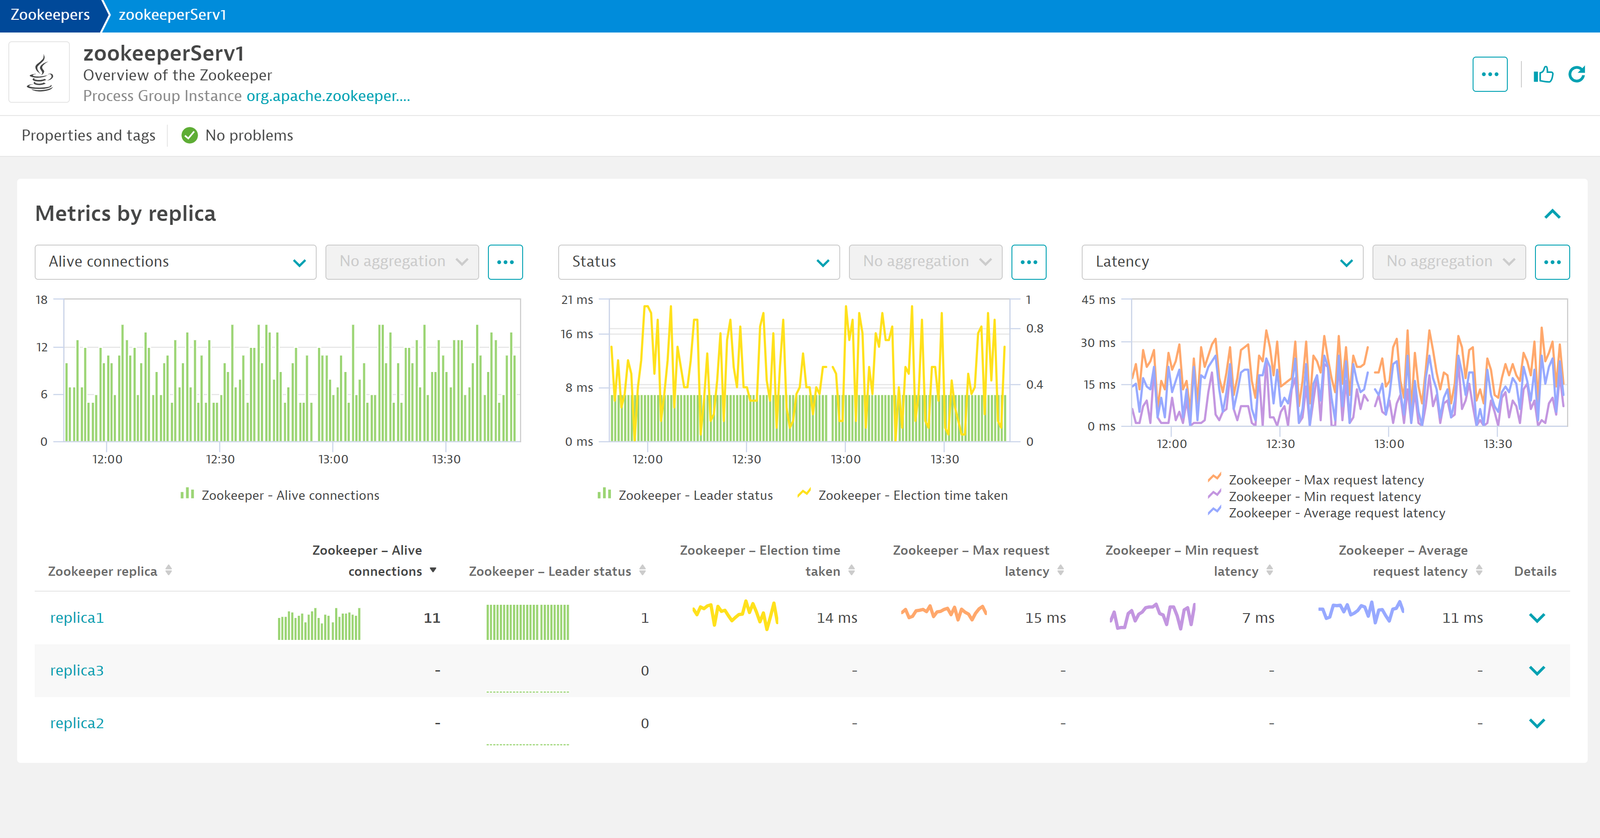Viewport: 1600px width, 838px height.
Task: Click the Metrics by replica heading
Action: click(125, 213)
